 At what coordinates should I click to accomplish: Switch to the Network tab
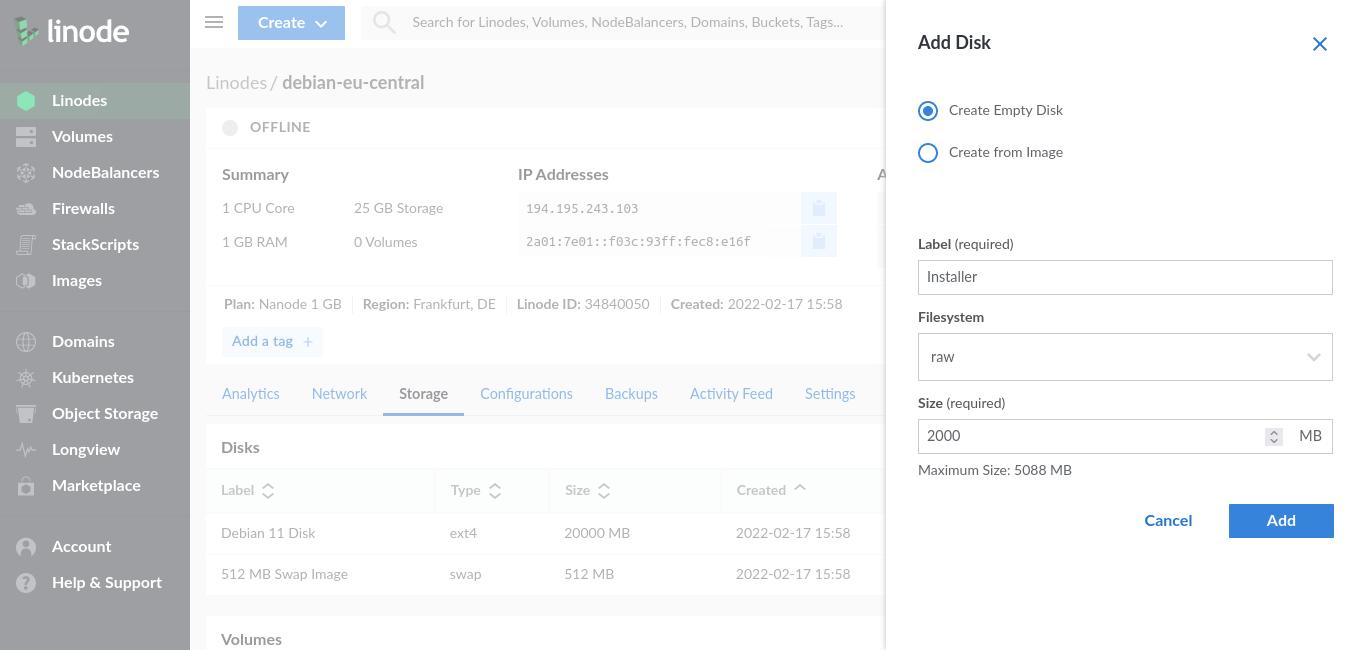[x=339, y=394]
